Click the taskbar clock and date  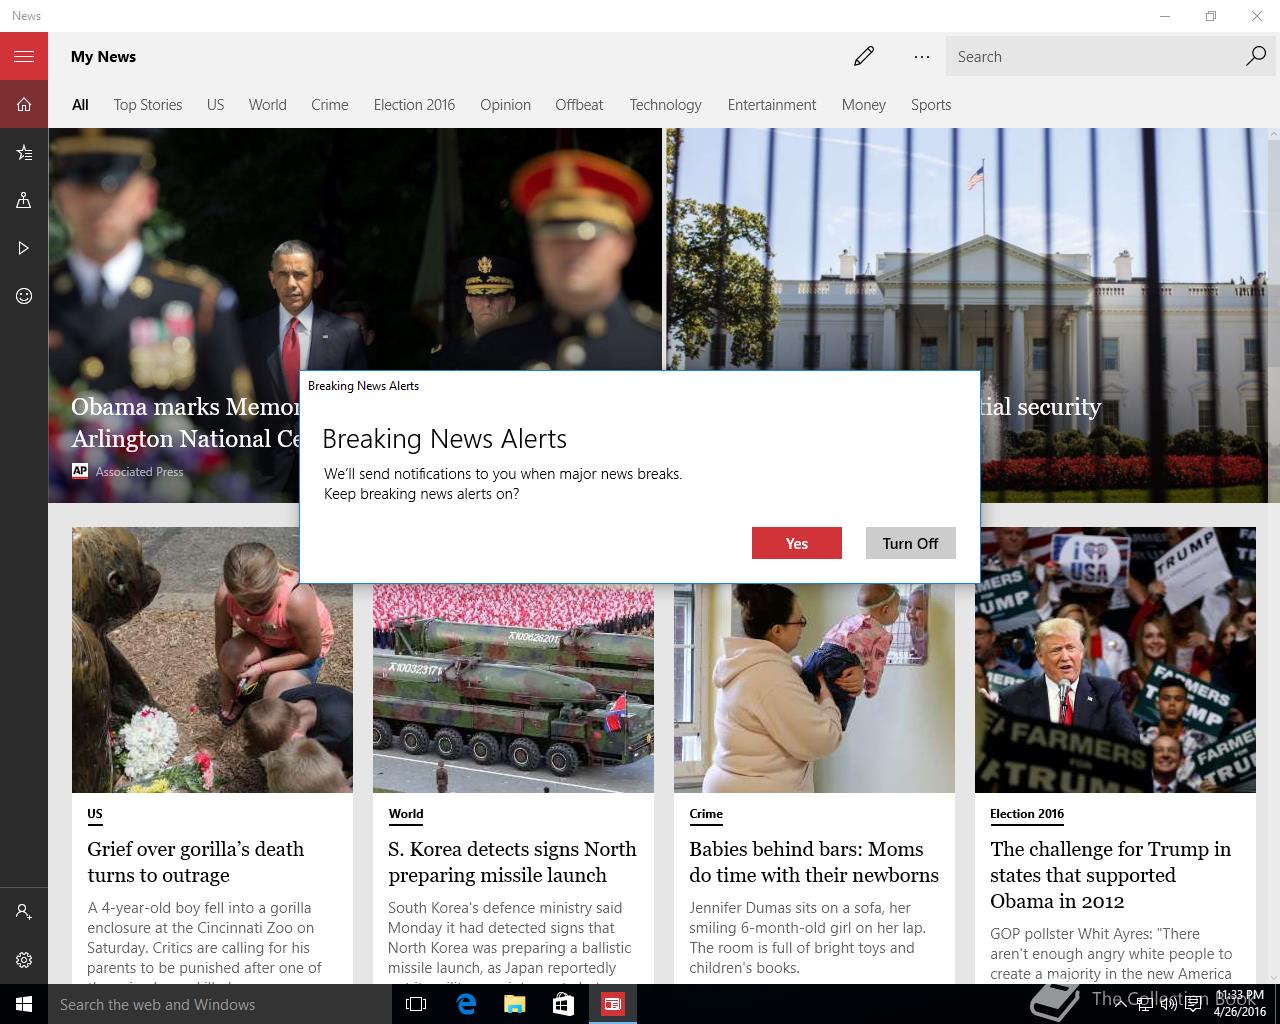click(x=1239, y=1004)
